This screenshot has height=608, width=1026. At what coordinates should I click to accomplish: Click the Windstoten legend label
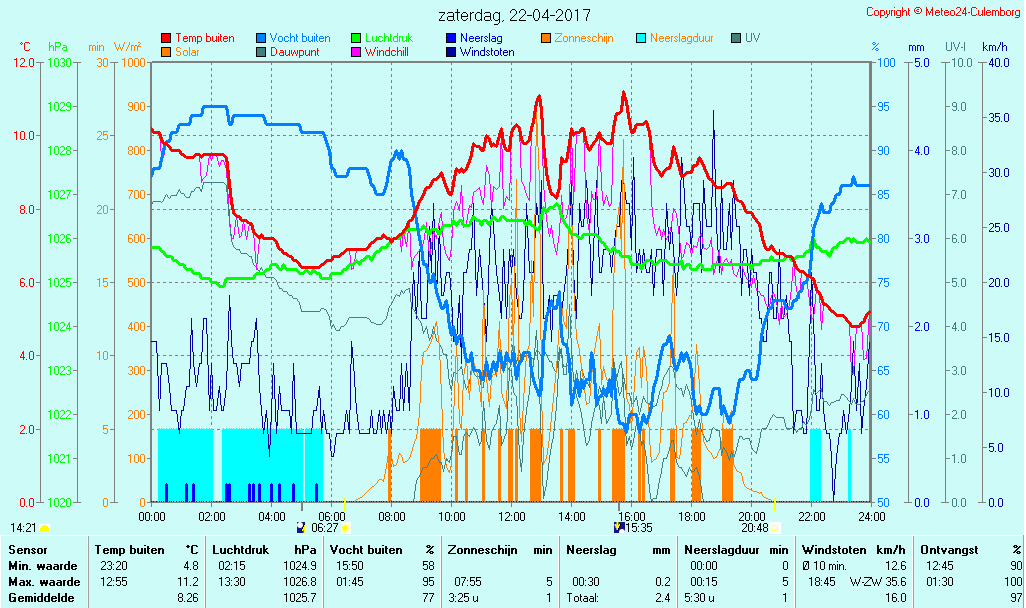click(487, 52)
